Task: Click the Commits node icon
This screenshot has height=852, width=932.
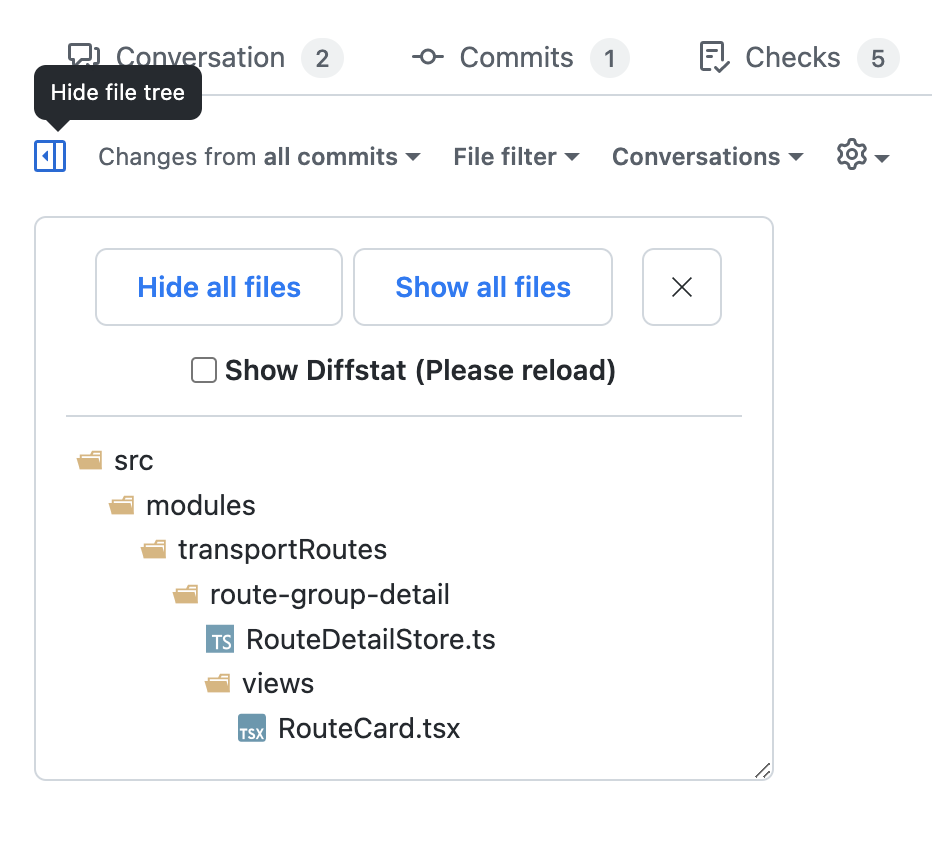Action: click(428, 57)
